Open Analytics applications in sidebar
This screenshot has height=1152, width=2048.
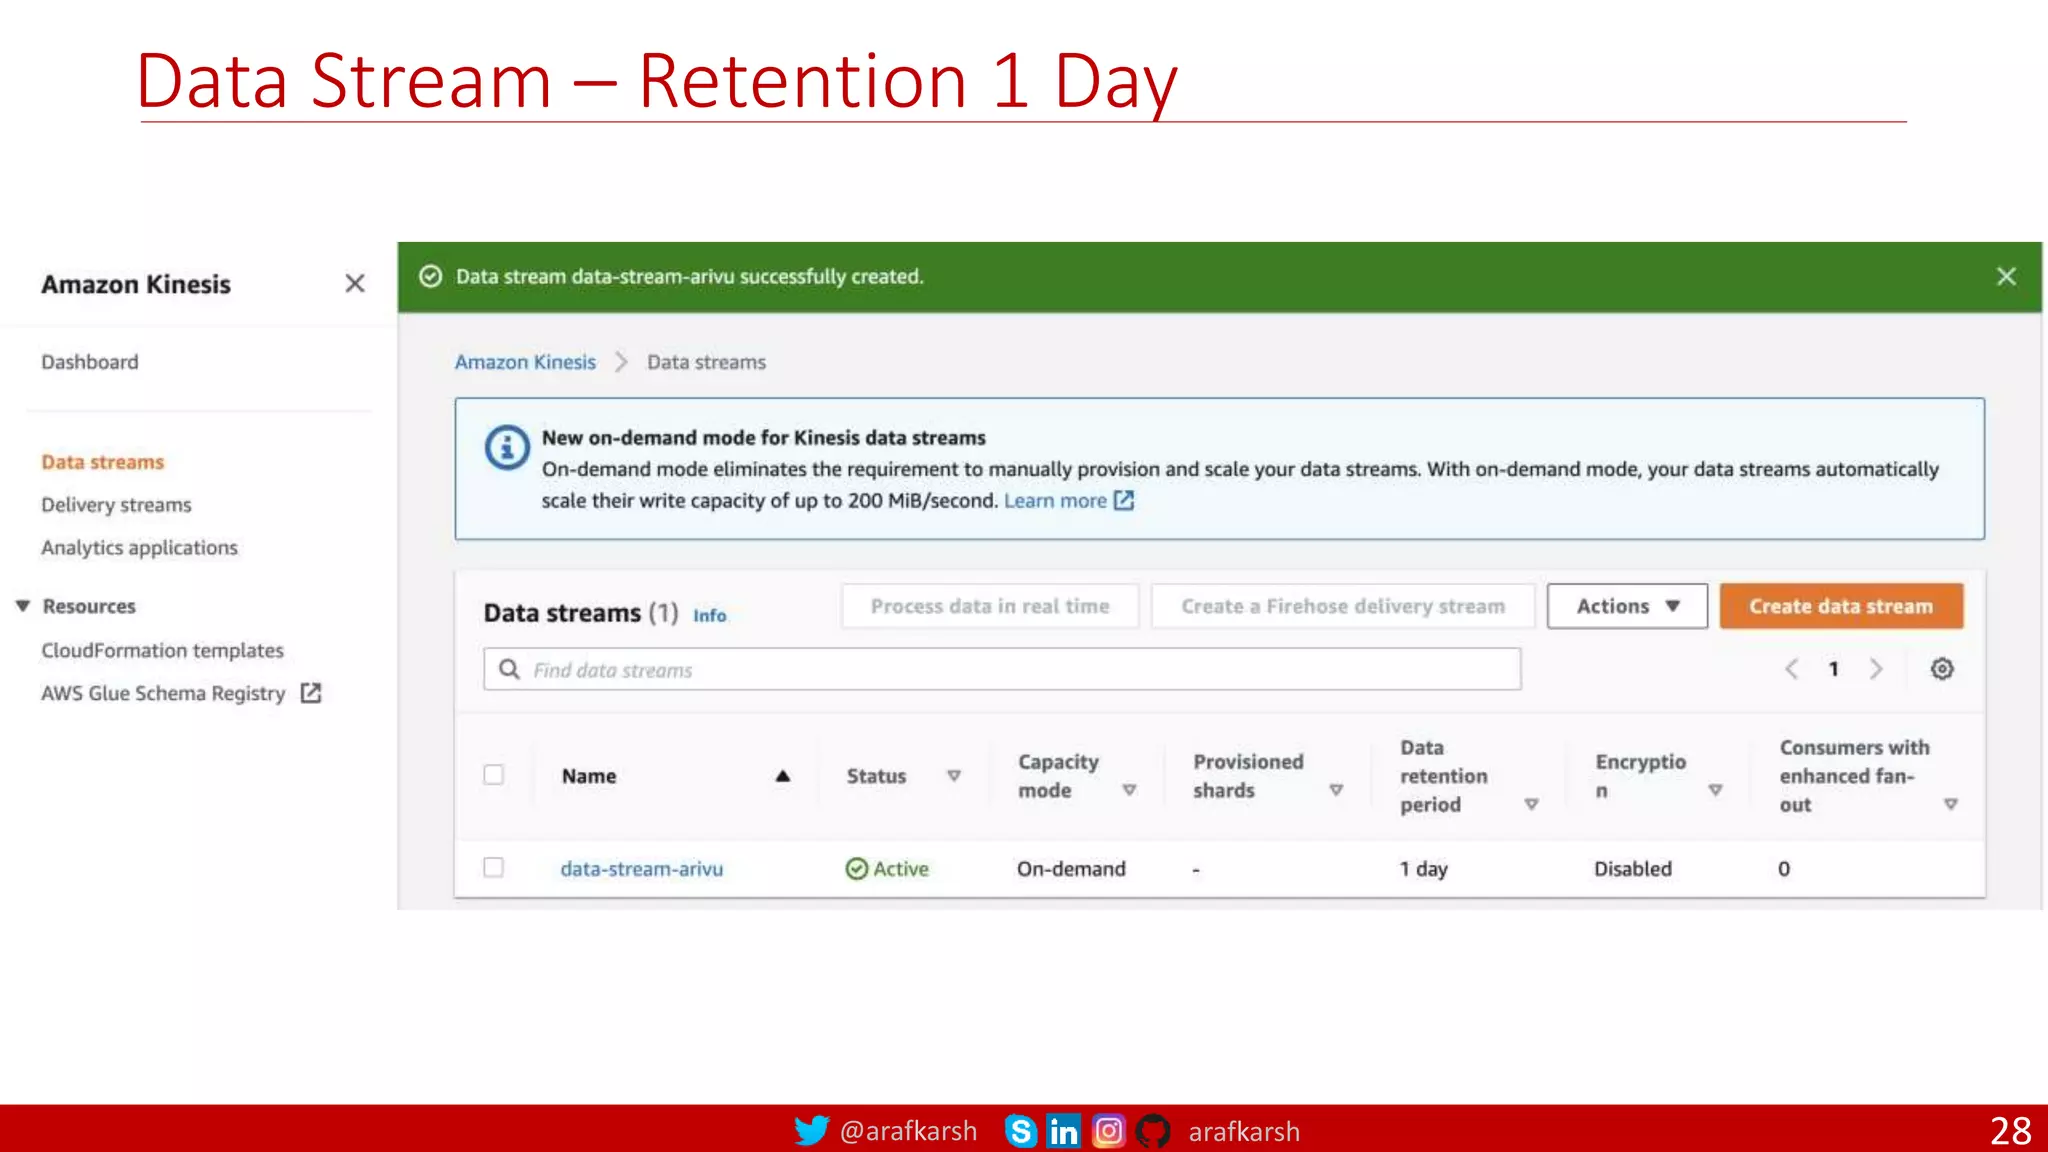click(x=139, y=548)
